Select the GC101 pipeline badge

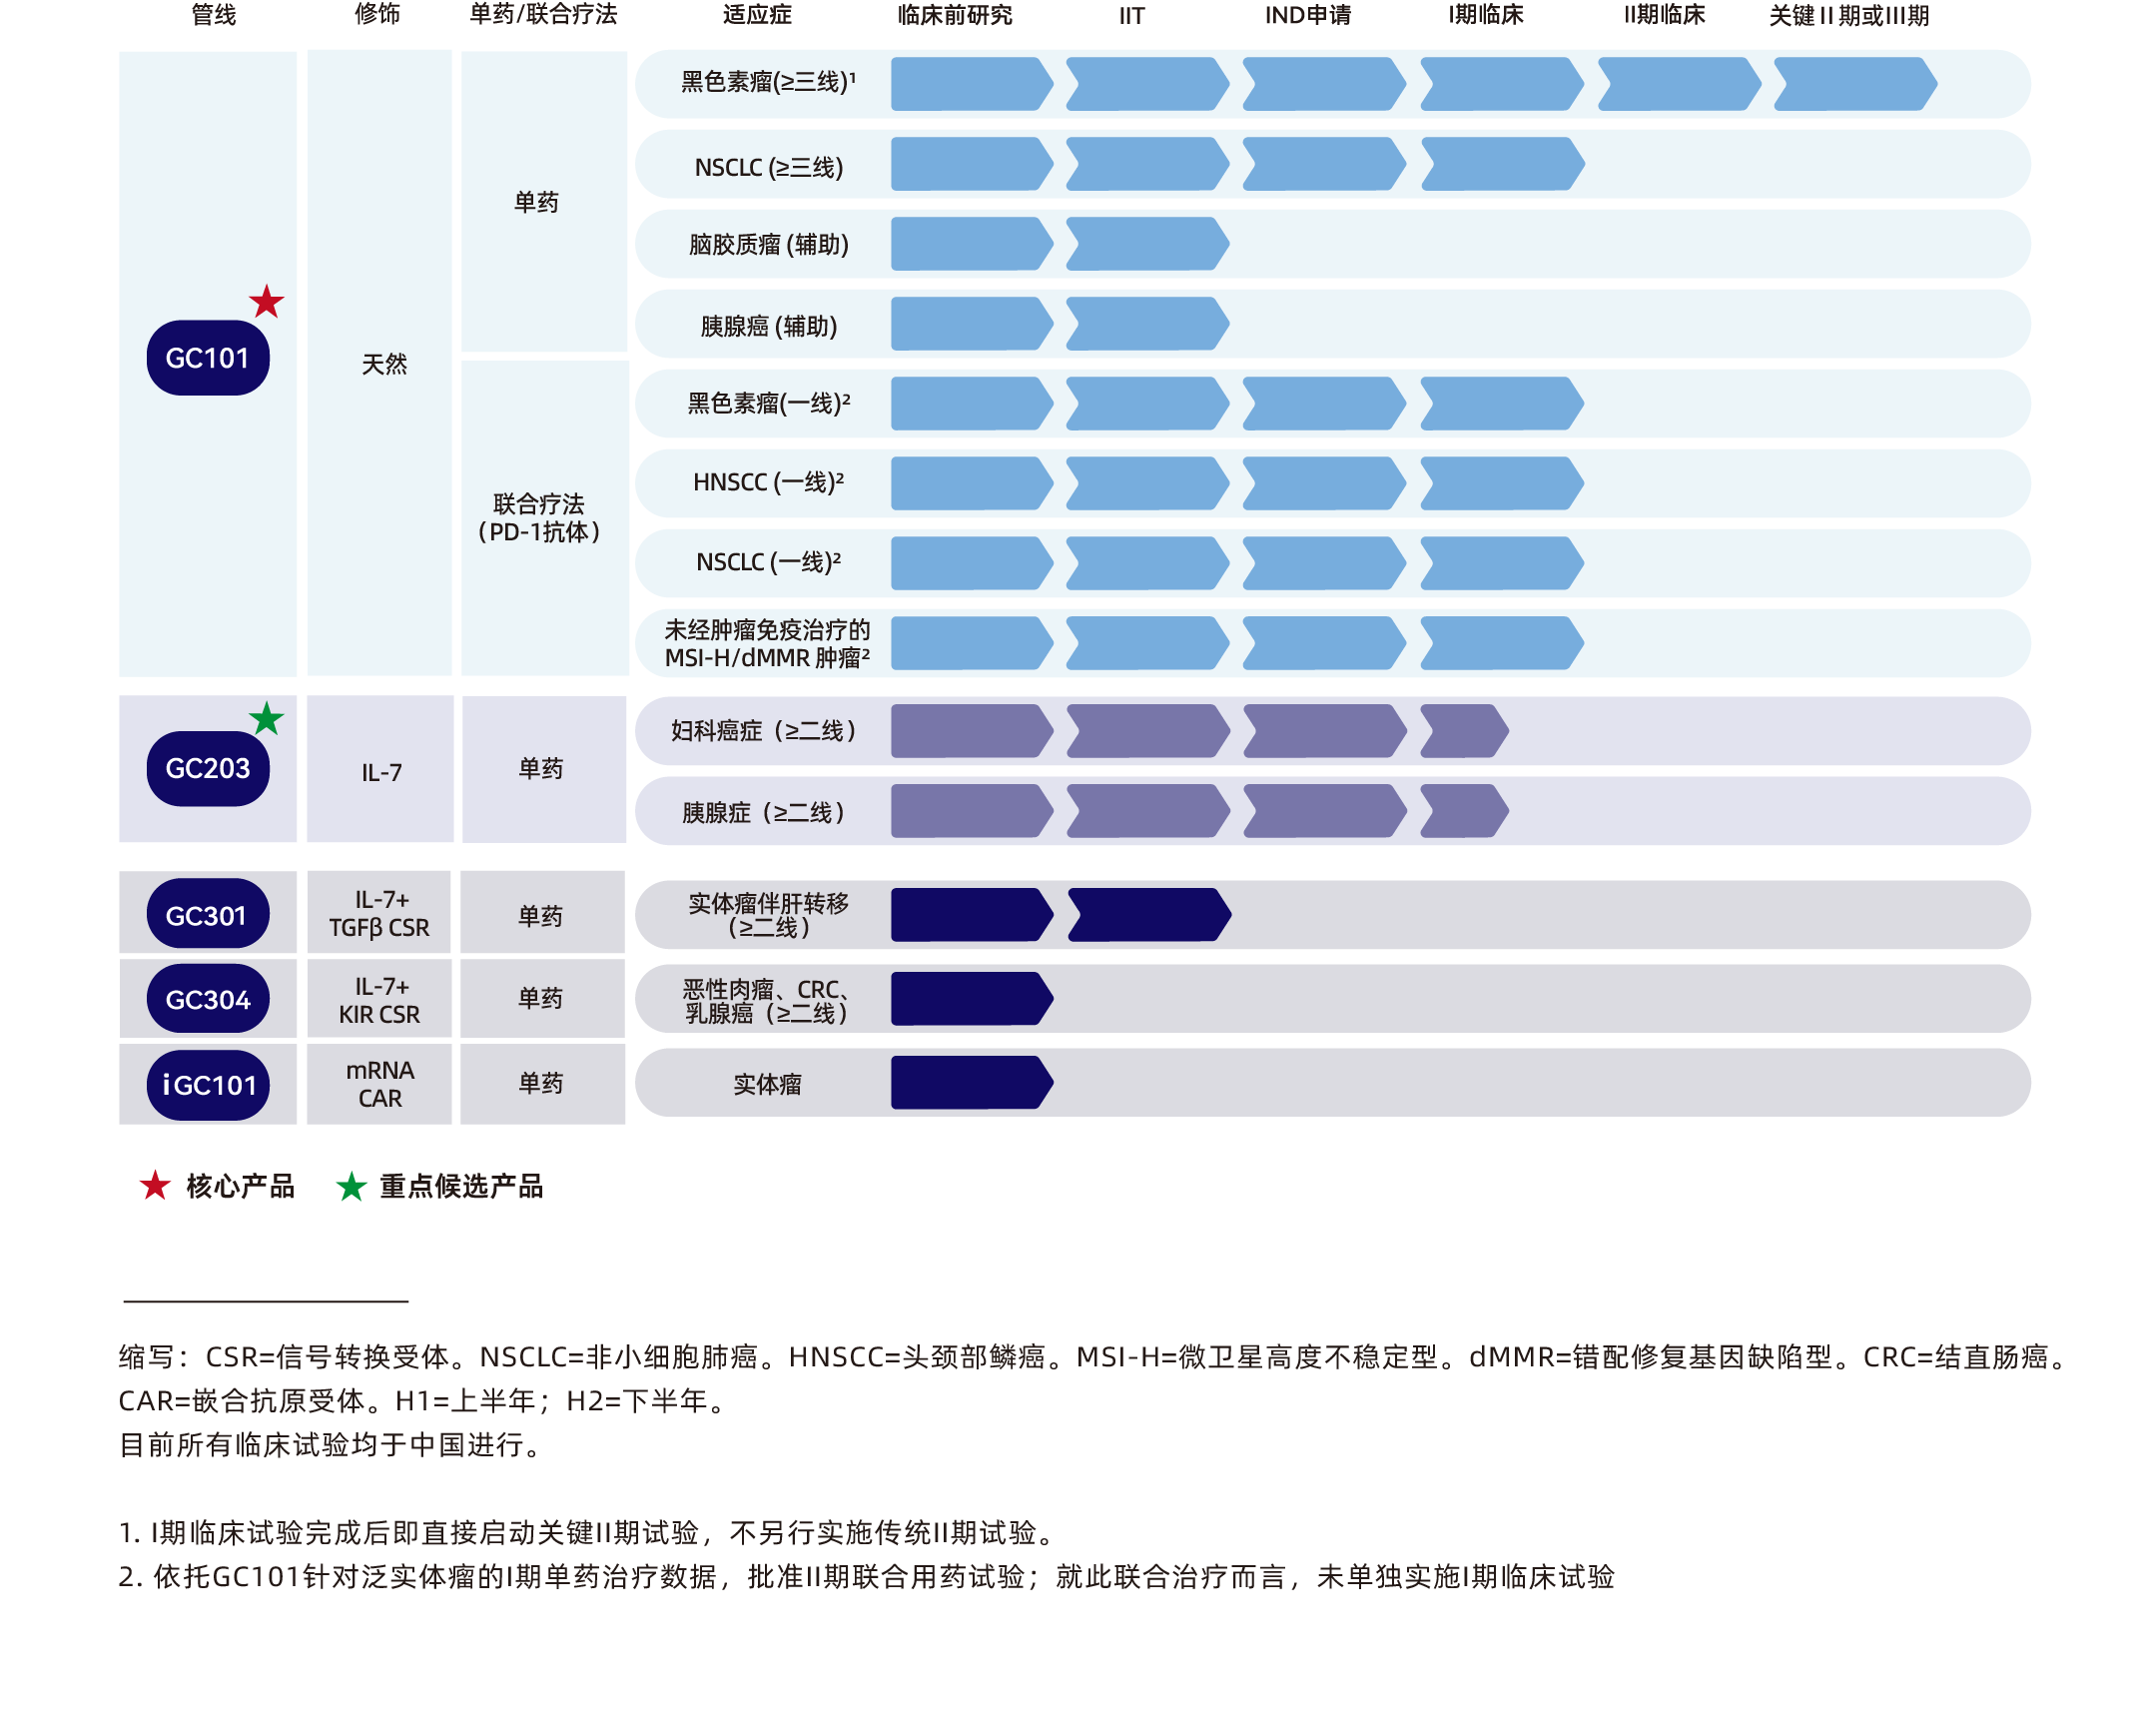208,358
